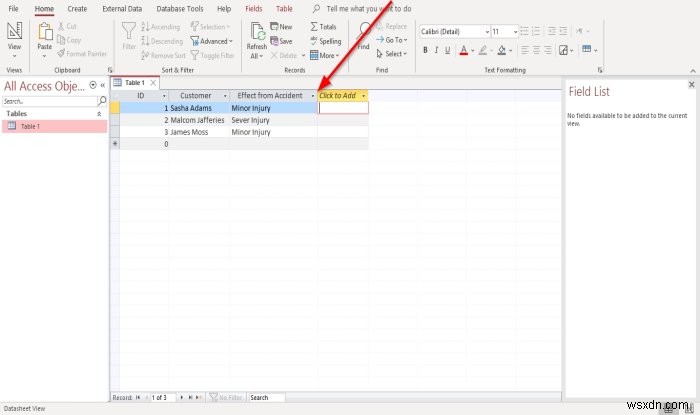Click Effect from Accident column header
Viewport: 700px width, 415px height.
tap(273, 95)
